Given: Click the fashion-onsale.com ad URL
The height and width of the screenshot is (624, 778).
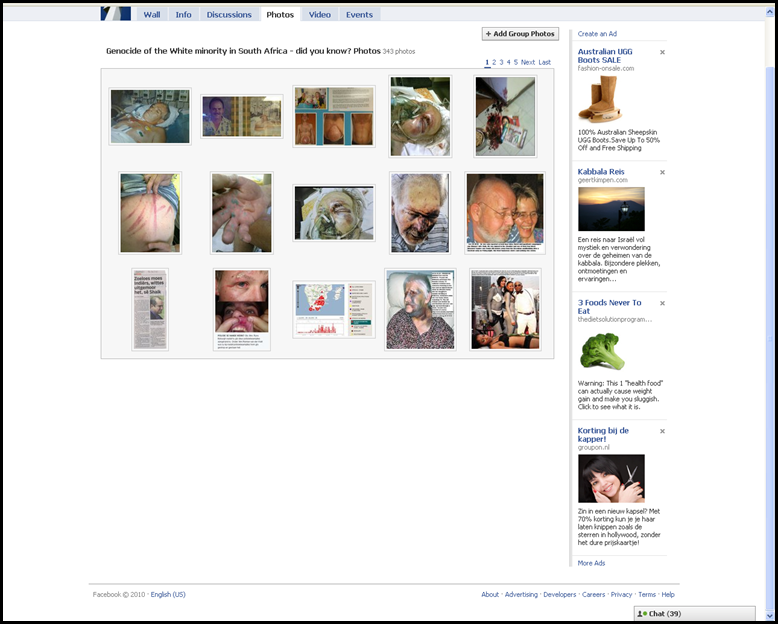Looking at the screenshot, I should coord(606,68).
